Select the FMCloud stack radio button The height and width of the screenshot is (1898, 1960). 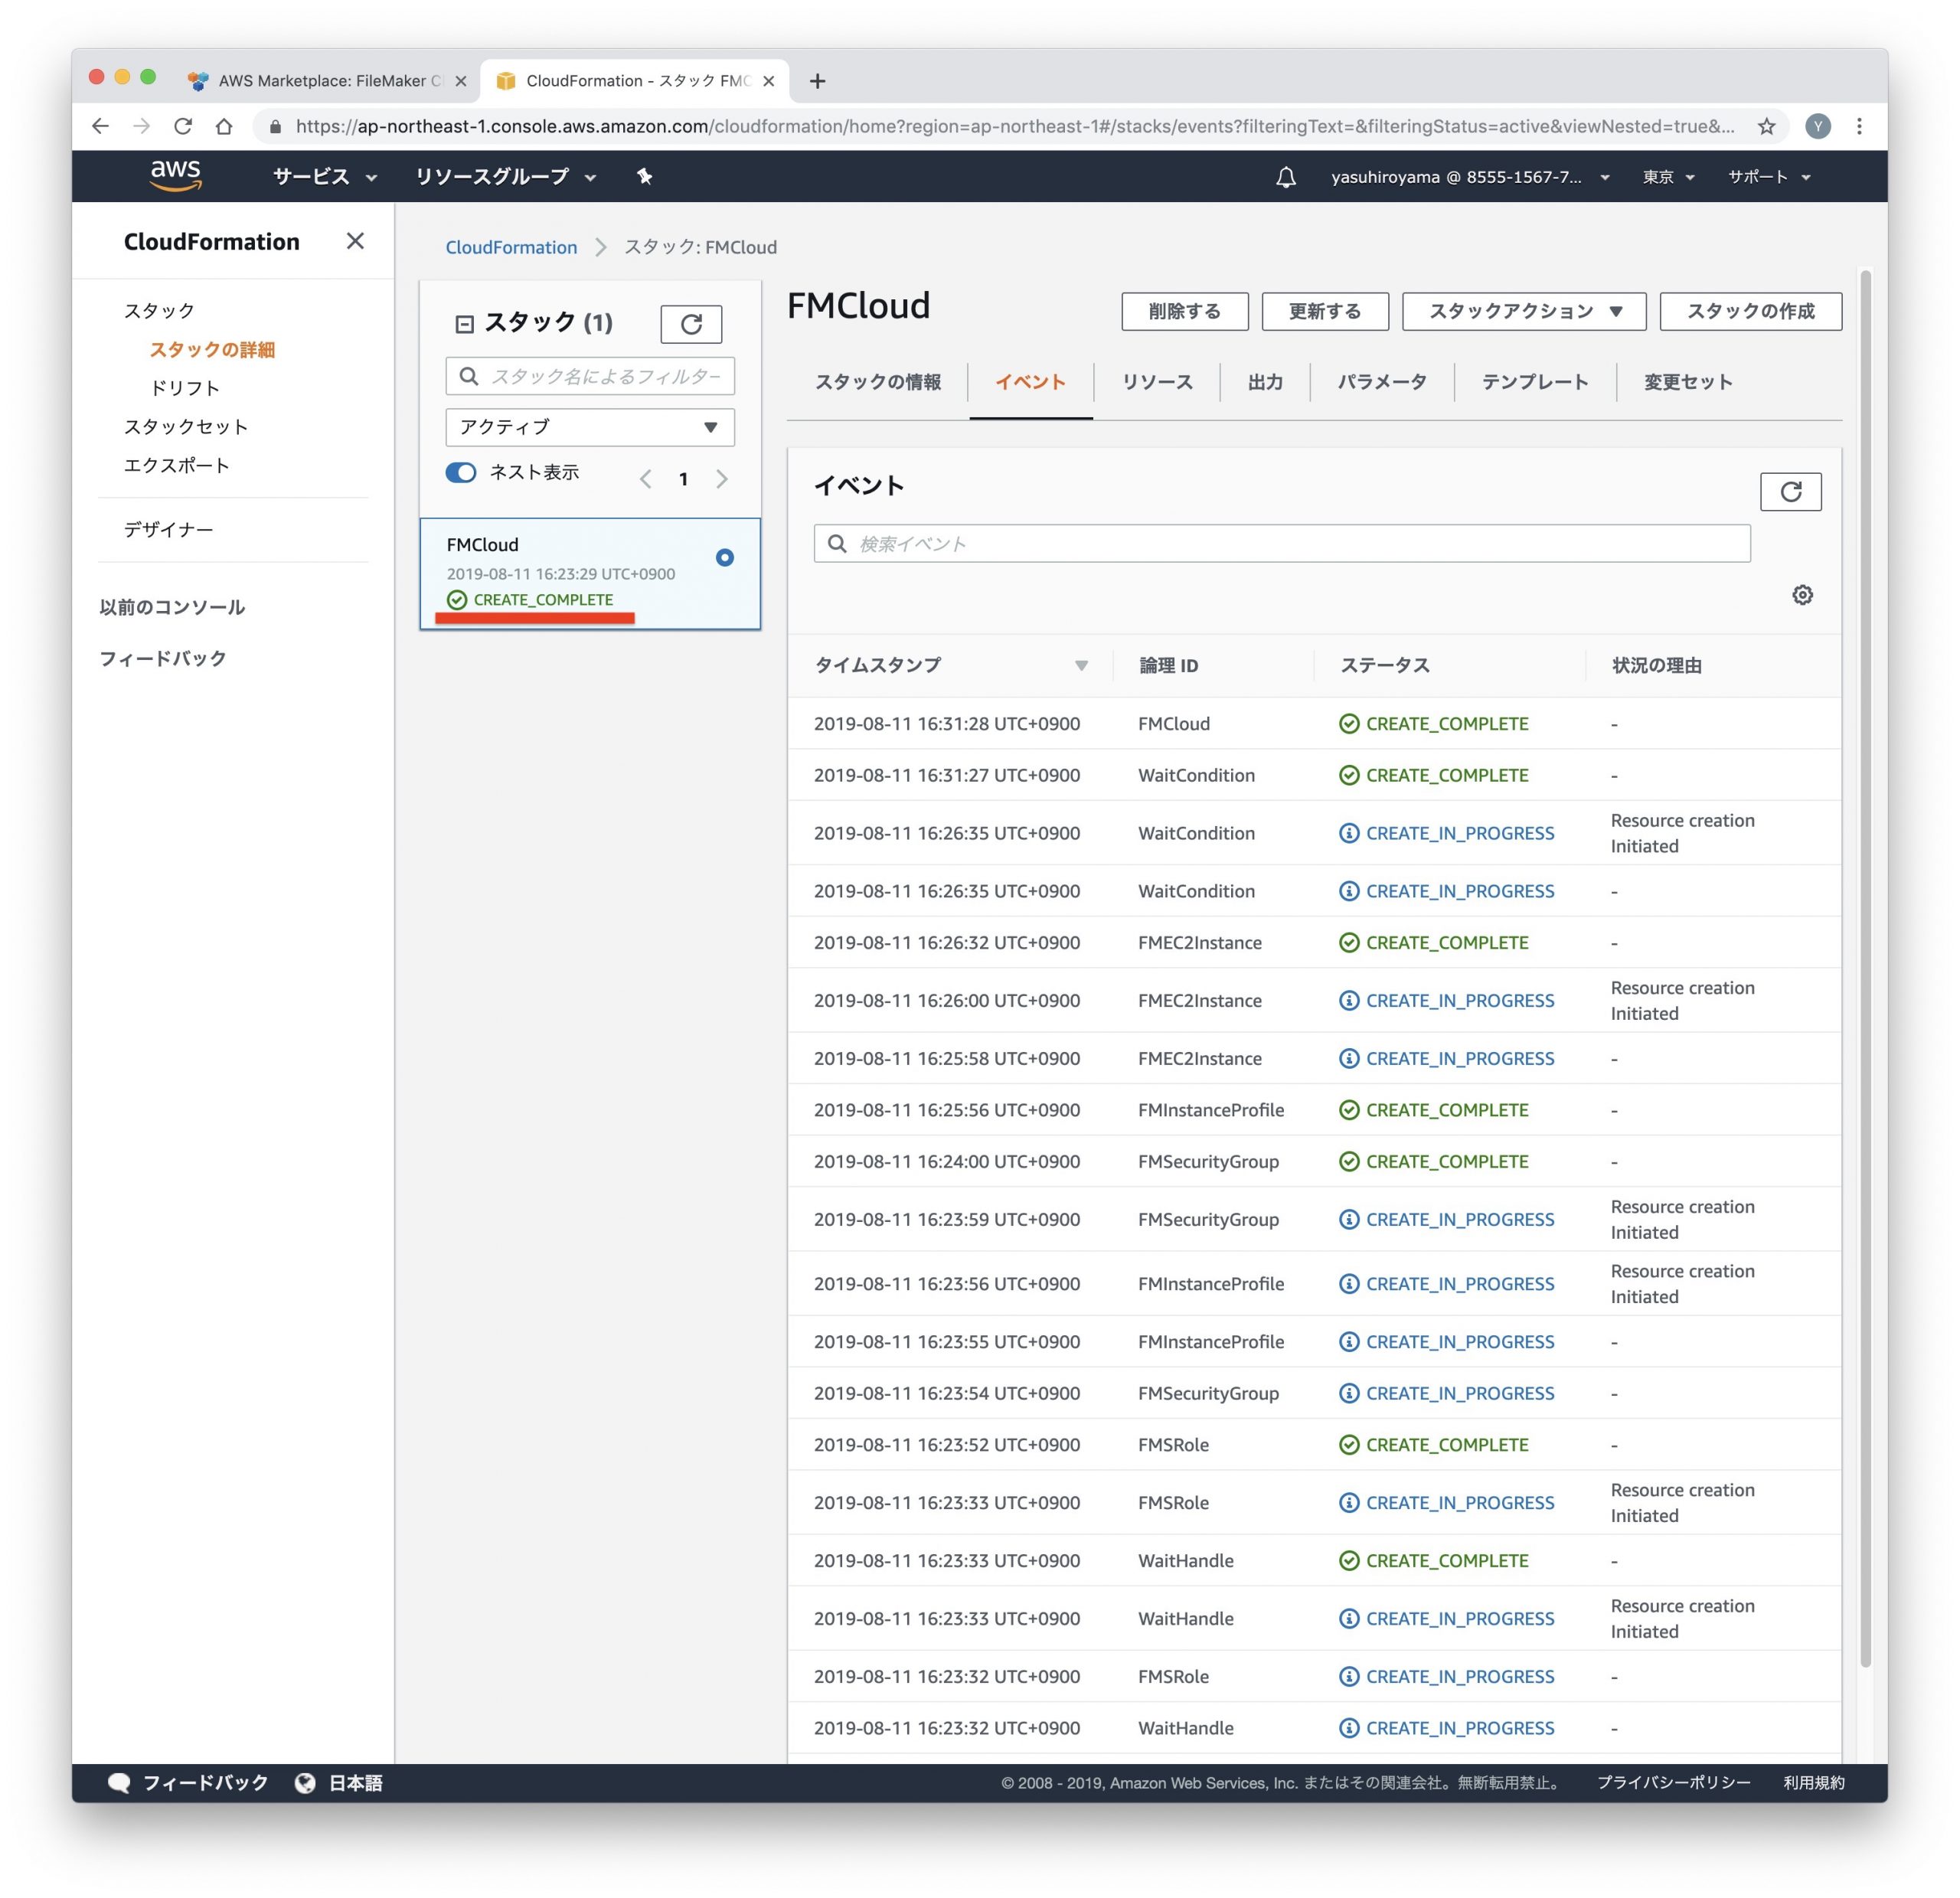(725, 558)
